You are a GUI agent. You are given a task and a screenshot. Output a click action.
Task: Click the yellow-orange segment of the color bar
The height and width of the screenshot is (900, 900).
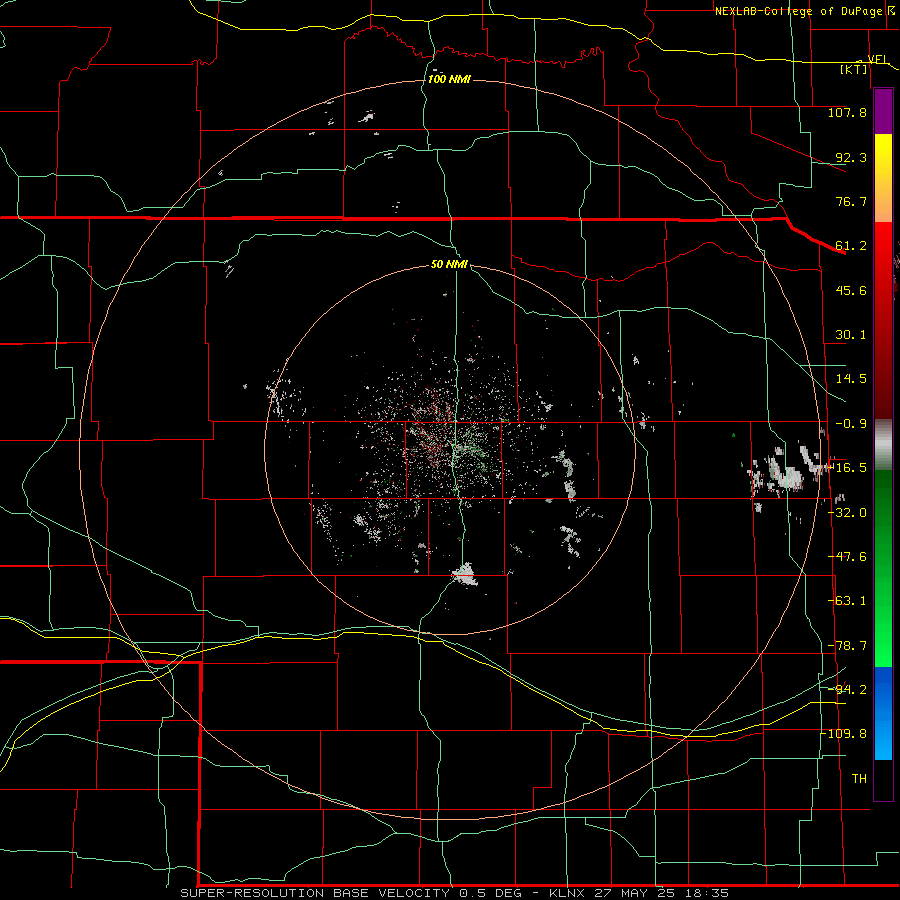883,178
